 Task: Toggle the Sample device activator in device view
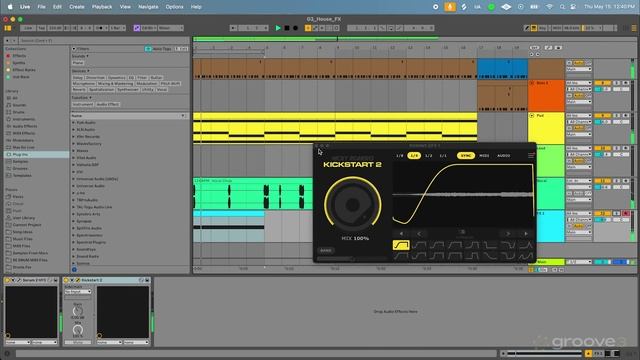(x=7, y=280)
